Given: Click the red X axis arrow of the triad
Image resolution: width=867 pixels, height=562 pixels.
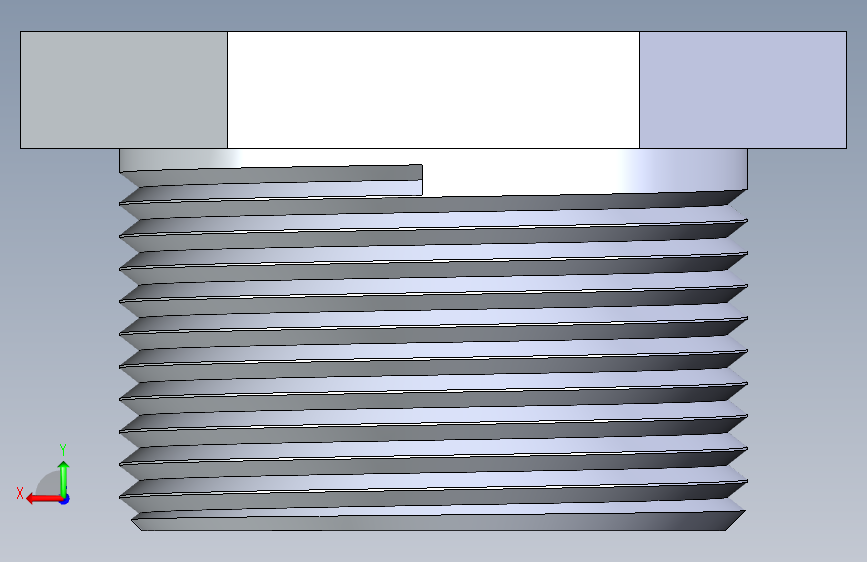Looking at the screenshot, I should click(x=43, y=499).
